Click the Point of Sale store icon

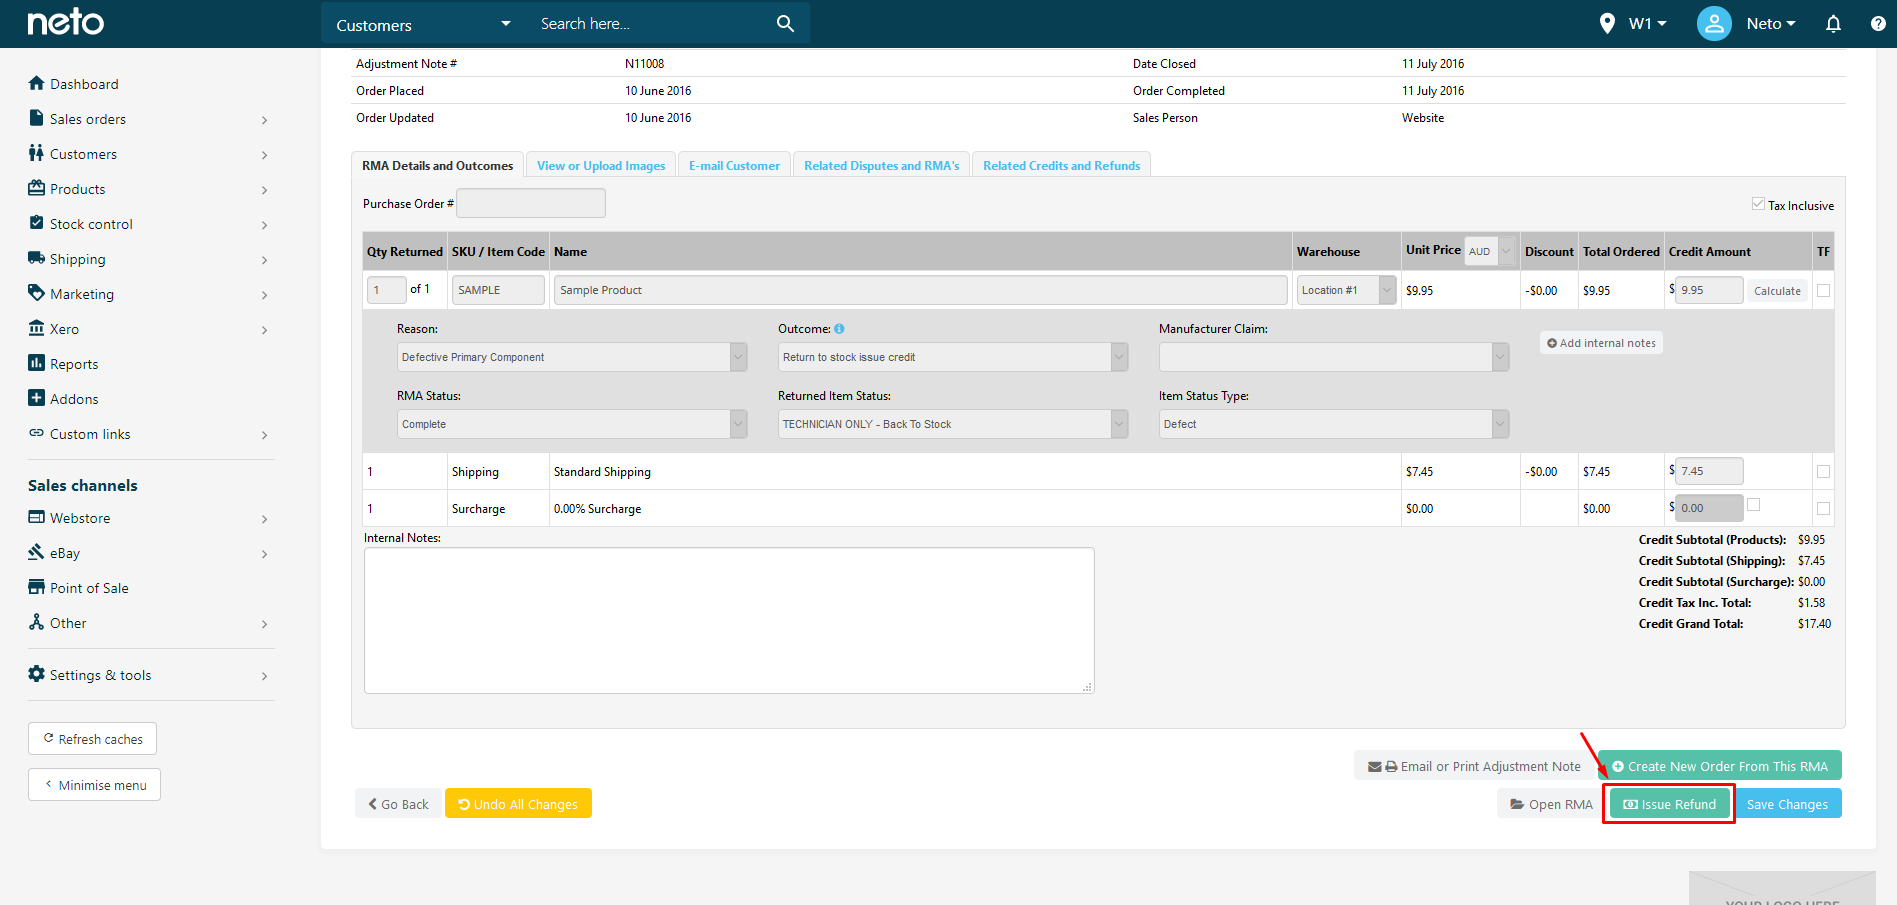[37, 587]
